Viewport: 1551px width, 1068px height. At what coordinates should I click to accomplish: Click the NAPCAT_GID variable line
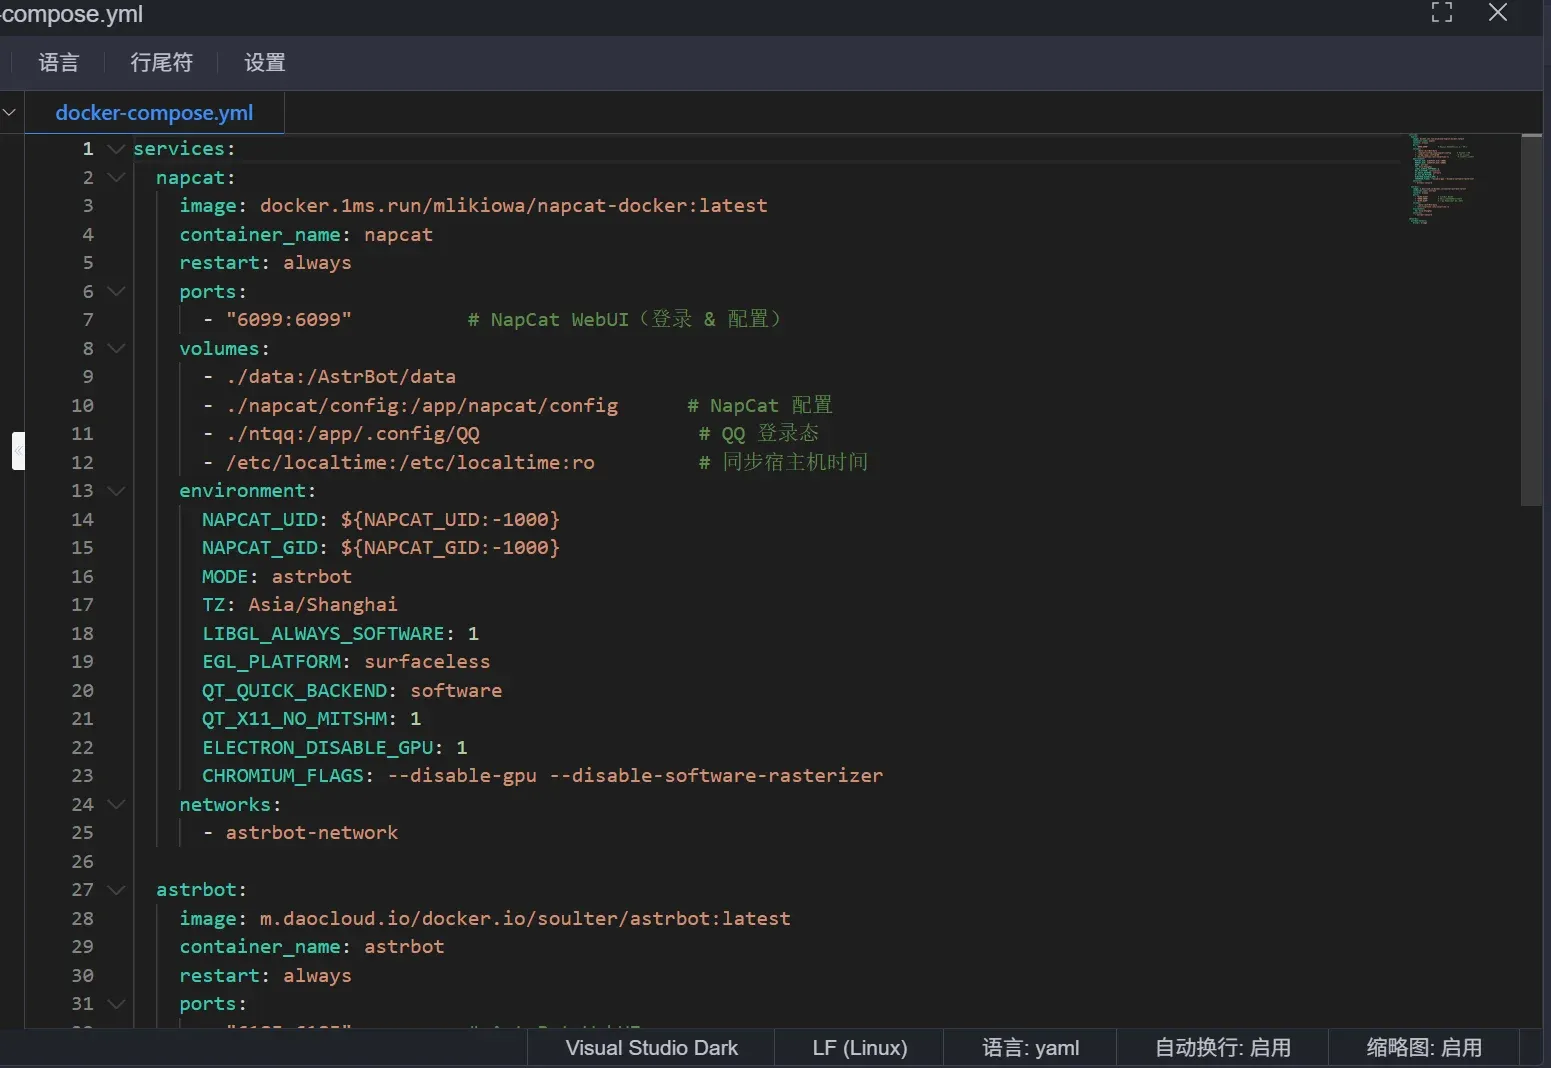(381, 548)
